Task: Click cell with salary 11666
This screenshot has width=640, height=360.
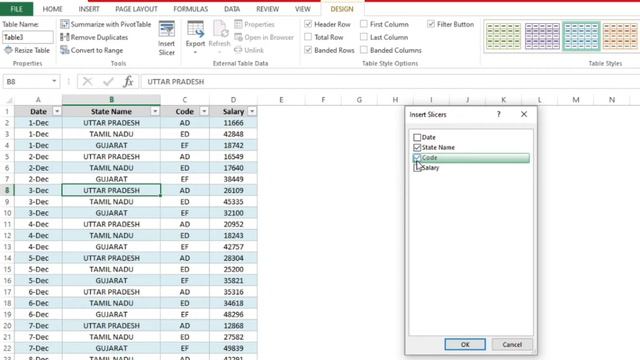Action: [x=233, y=123]
